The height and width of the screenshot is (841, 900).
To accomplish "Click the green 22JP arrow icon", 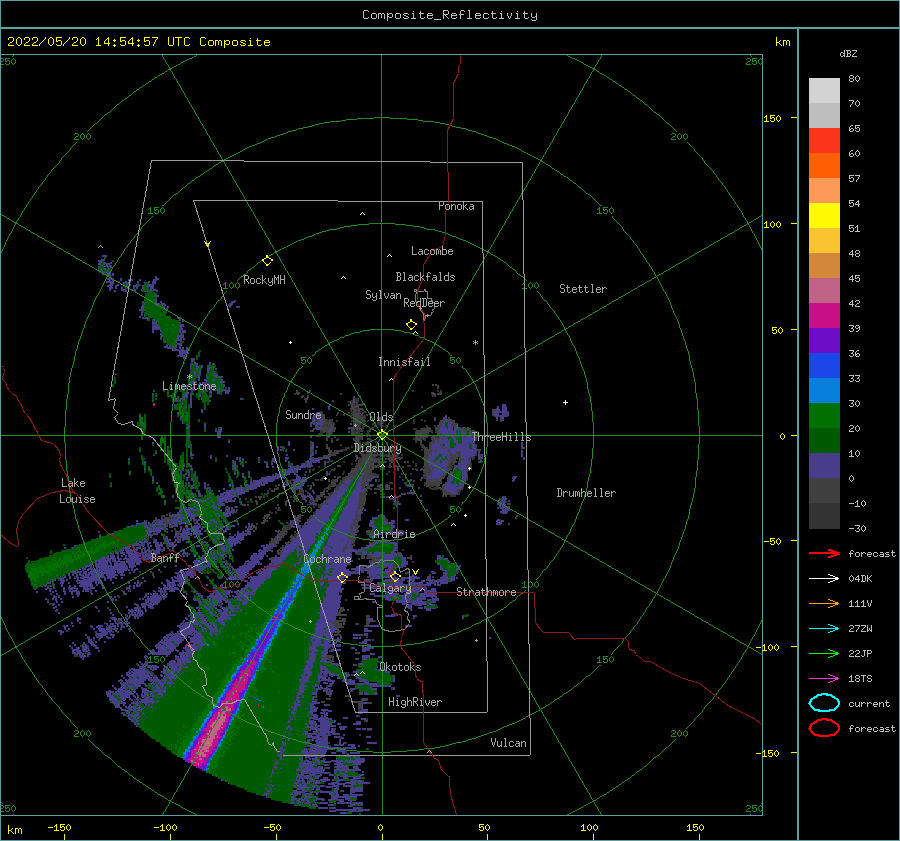I will 824,653.
